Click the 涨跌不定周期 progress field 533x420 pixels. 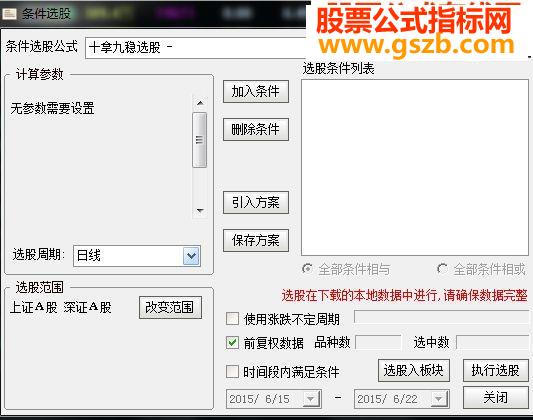click(x=441, y=317)
